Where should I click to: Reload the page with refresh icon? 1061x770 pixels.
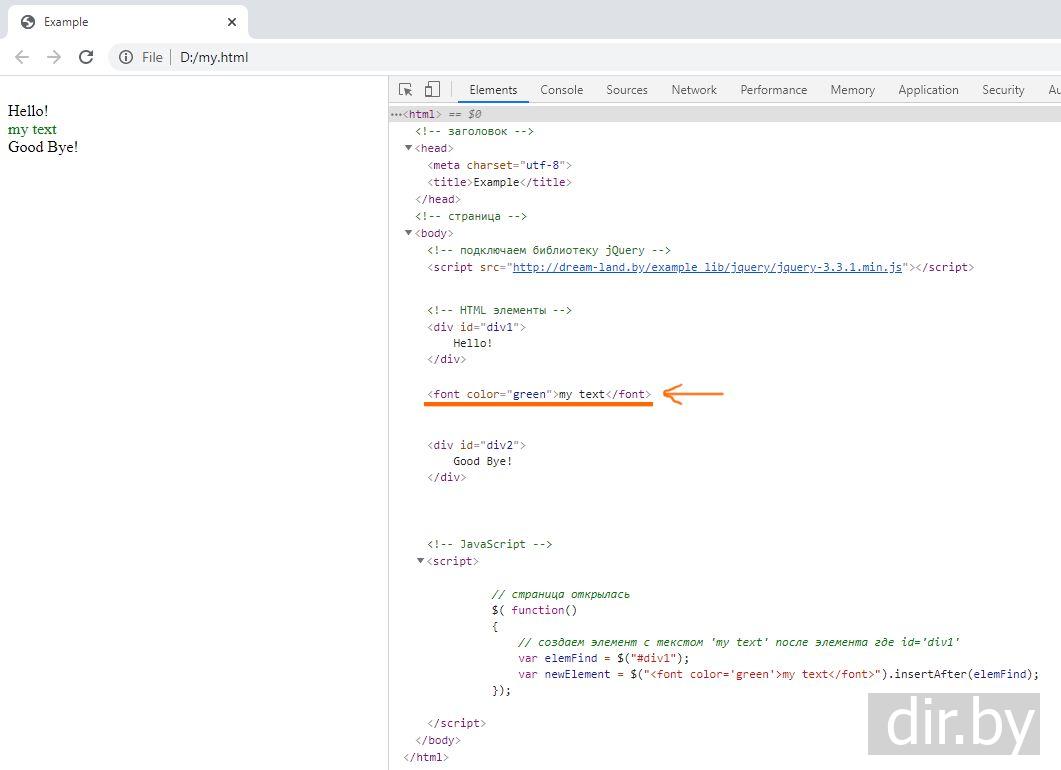(x=86, y=57)
